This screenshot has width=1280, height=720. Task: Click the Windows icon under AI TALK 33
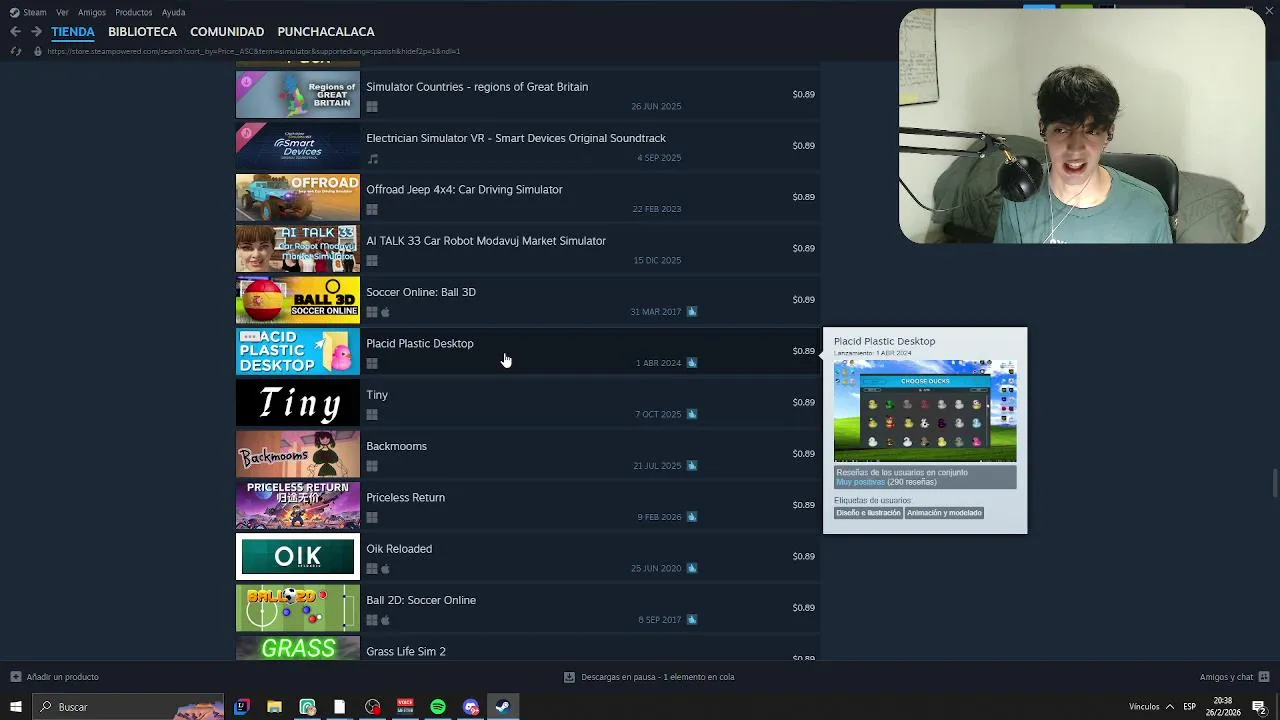click(x=372, y=261)
